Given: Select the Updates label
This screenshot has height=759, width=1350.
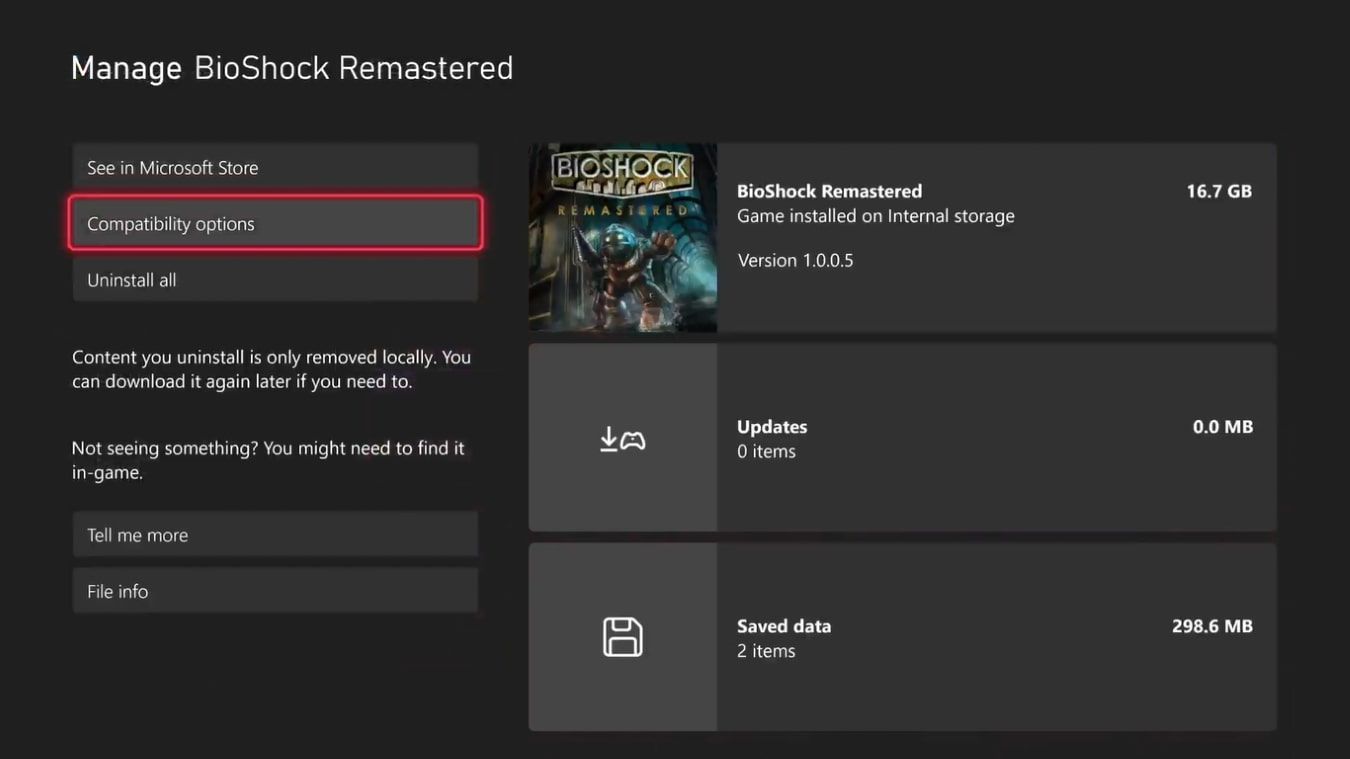Looking at the screenshot, I should [x=772, y=426].
